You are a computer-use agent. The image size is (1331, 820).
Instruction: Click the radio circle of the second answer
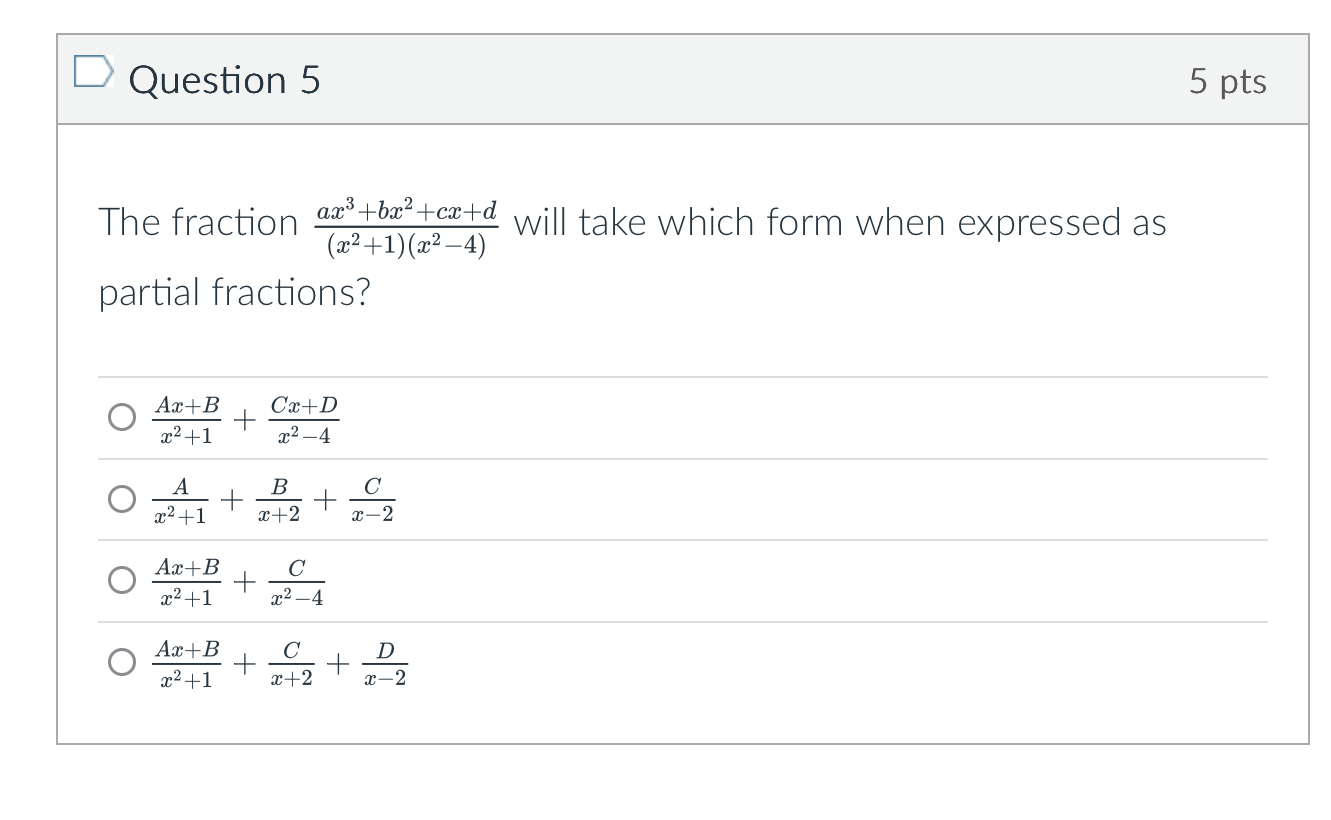121,497
